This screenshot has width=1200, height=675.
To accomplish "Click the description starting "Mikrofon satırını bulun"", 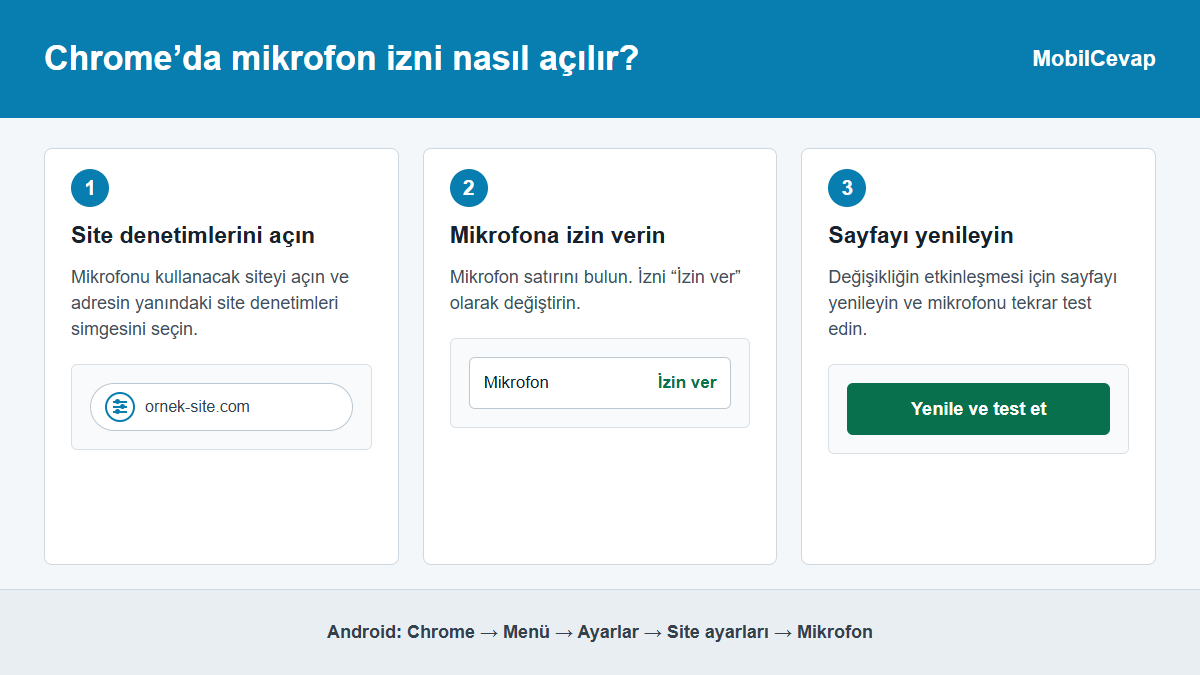I will pos(595,290).
